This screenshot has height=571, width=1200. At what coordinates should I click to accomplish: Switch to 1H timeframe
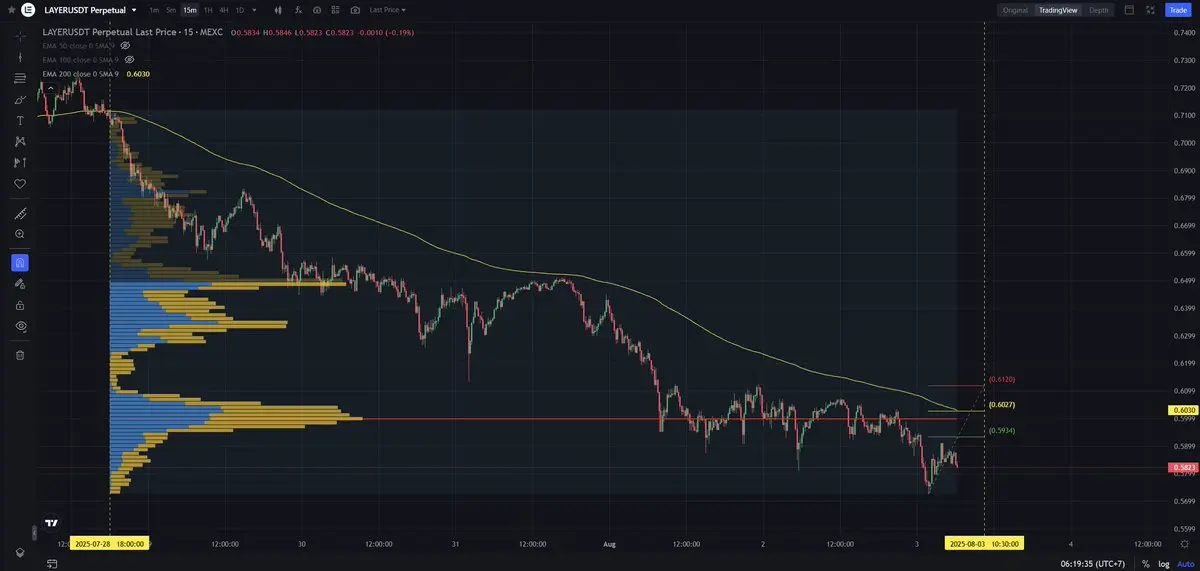(x=208, y=10)
